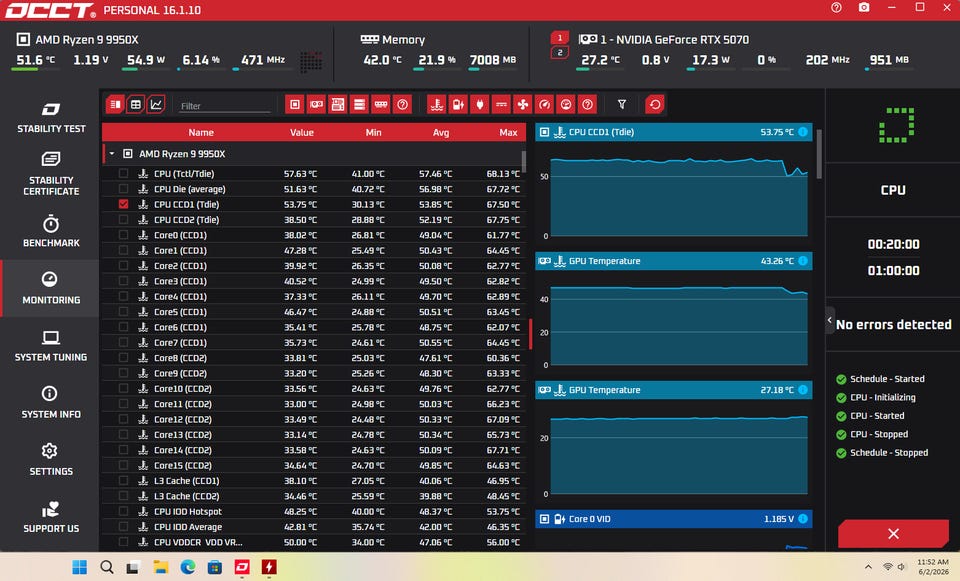
Task: Toggle unknown hardware filter icon
Action: point(402,105)
